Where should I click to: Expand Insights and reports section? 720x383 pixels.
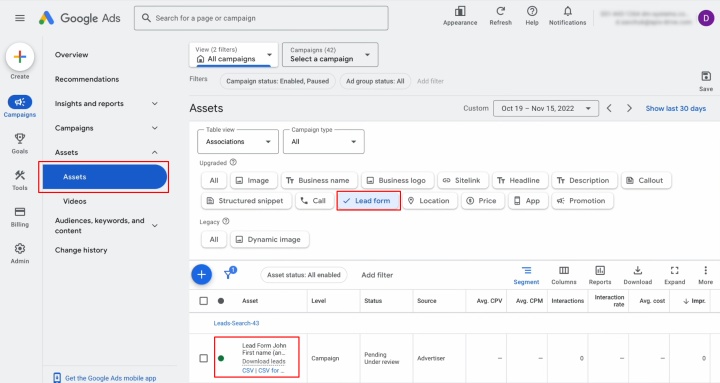pos(155,104)
